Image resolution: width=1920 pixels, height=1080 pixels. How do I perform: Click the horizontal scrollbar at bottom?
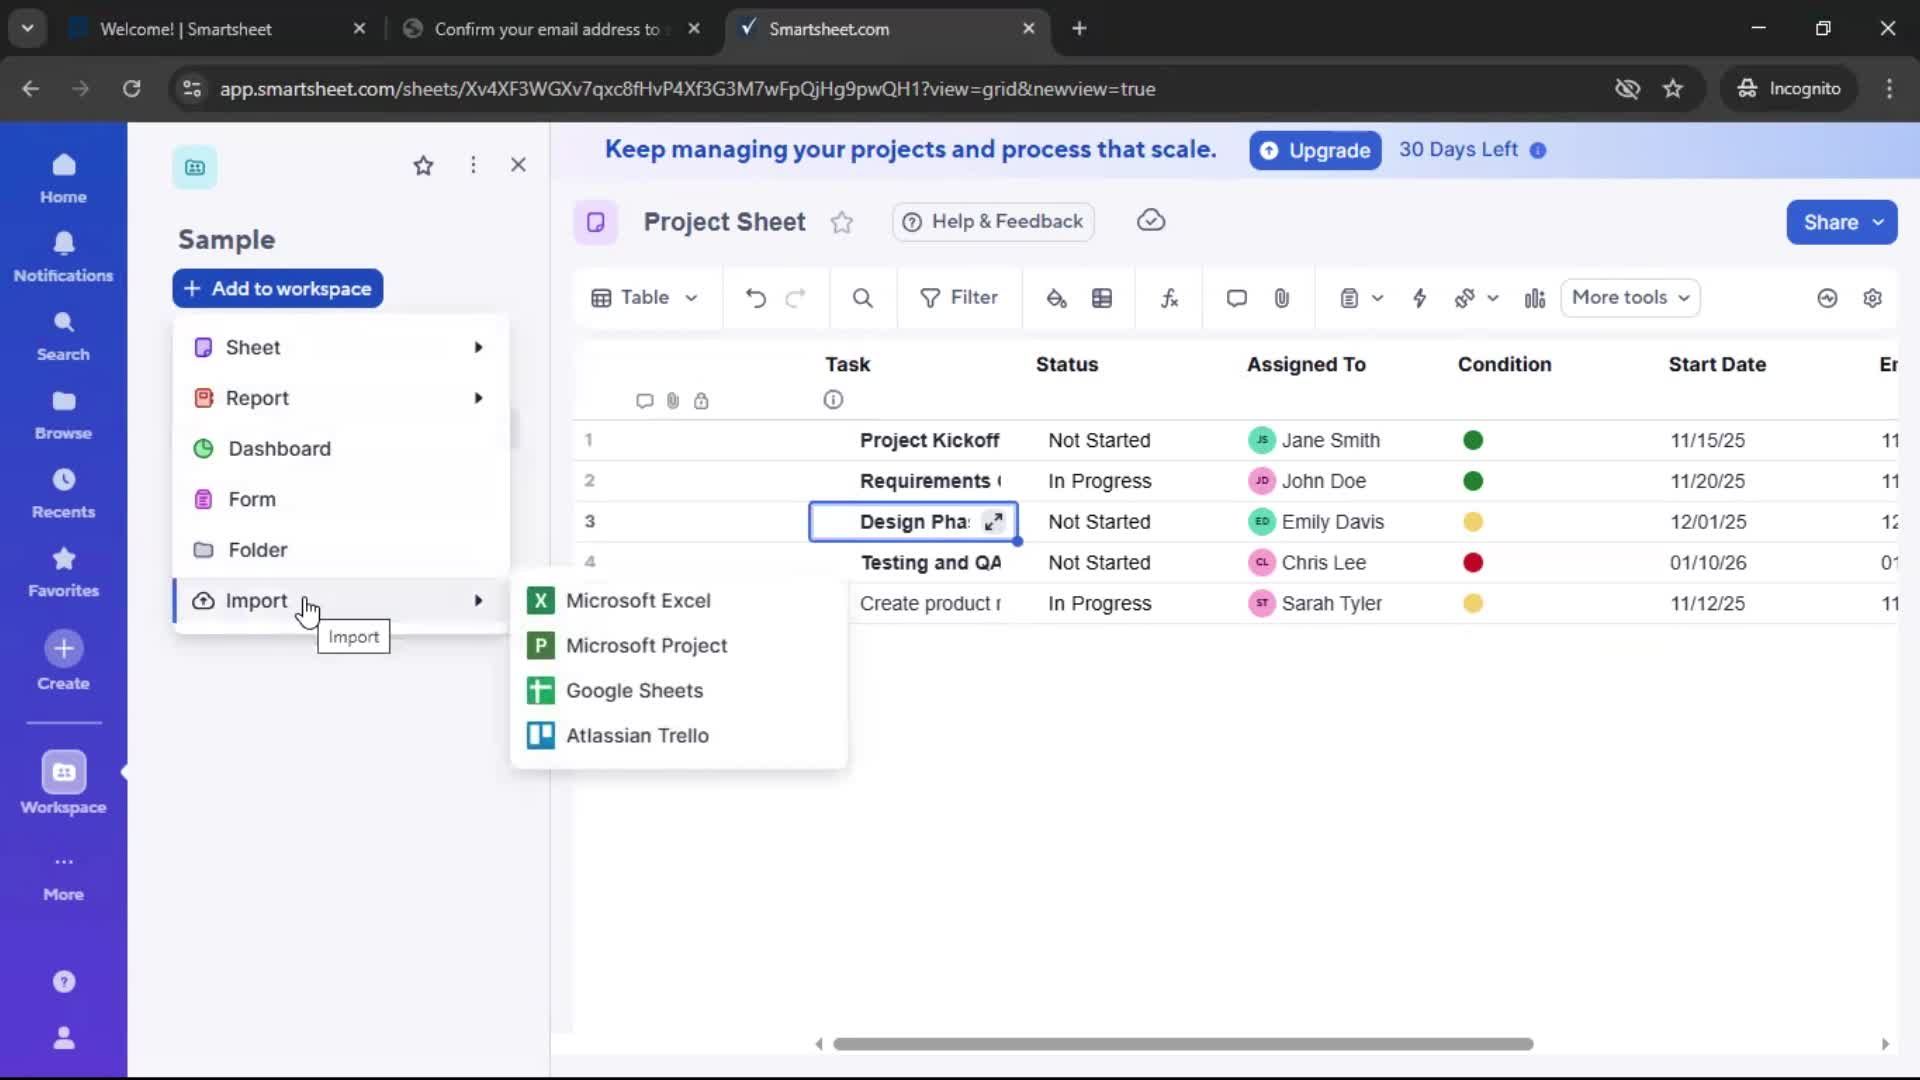(1180, 1043)
